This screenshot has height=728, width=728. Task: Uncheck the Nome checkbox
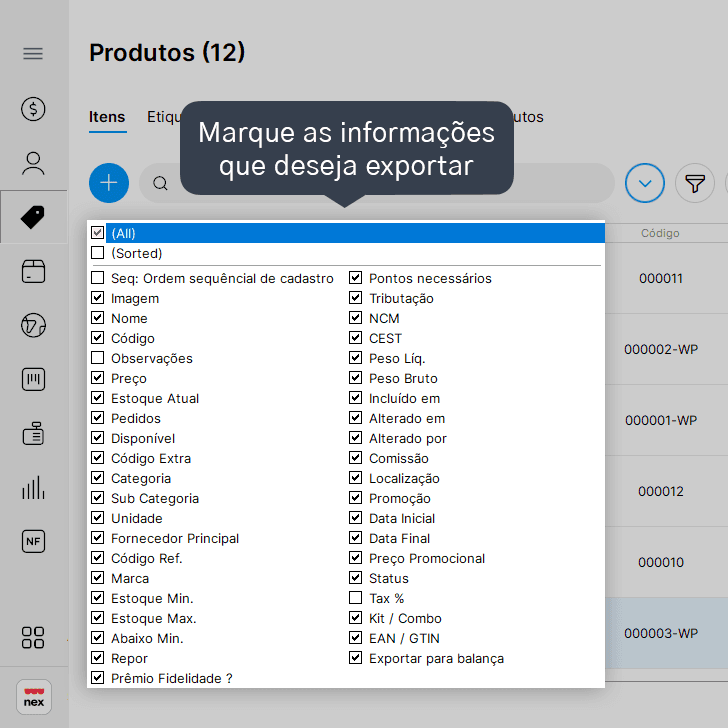98,318
